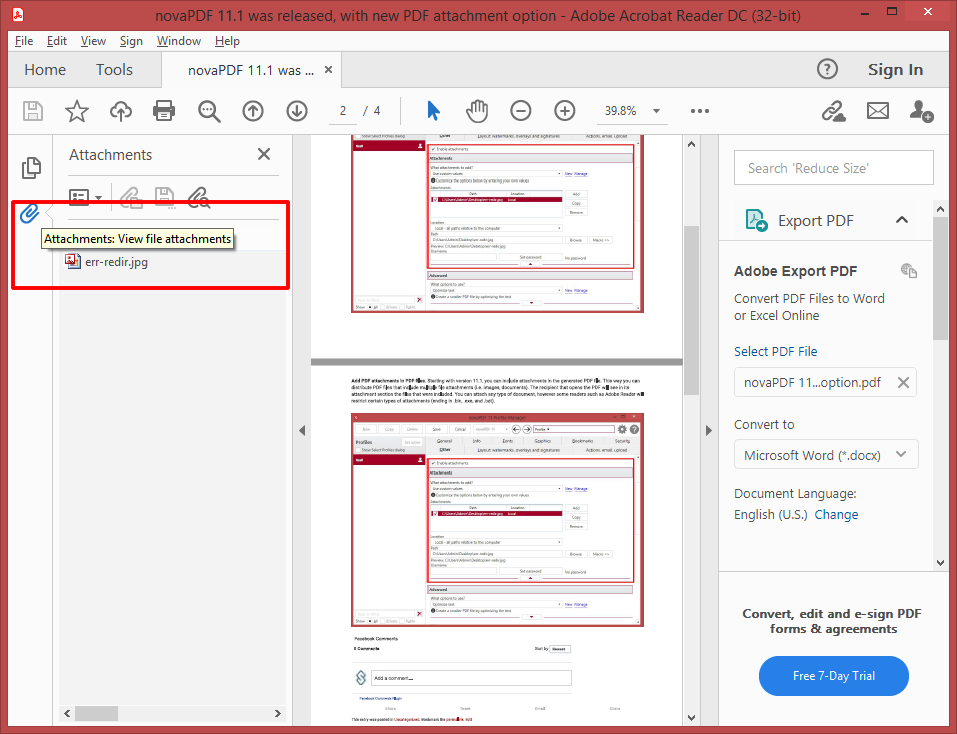Click the 39.8% zoom value field
The width and height of the screenshot is (957, 734).
click(x=621, y=111)
